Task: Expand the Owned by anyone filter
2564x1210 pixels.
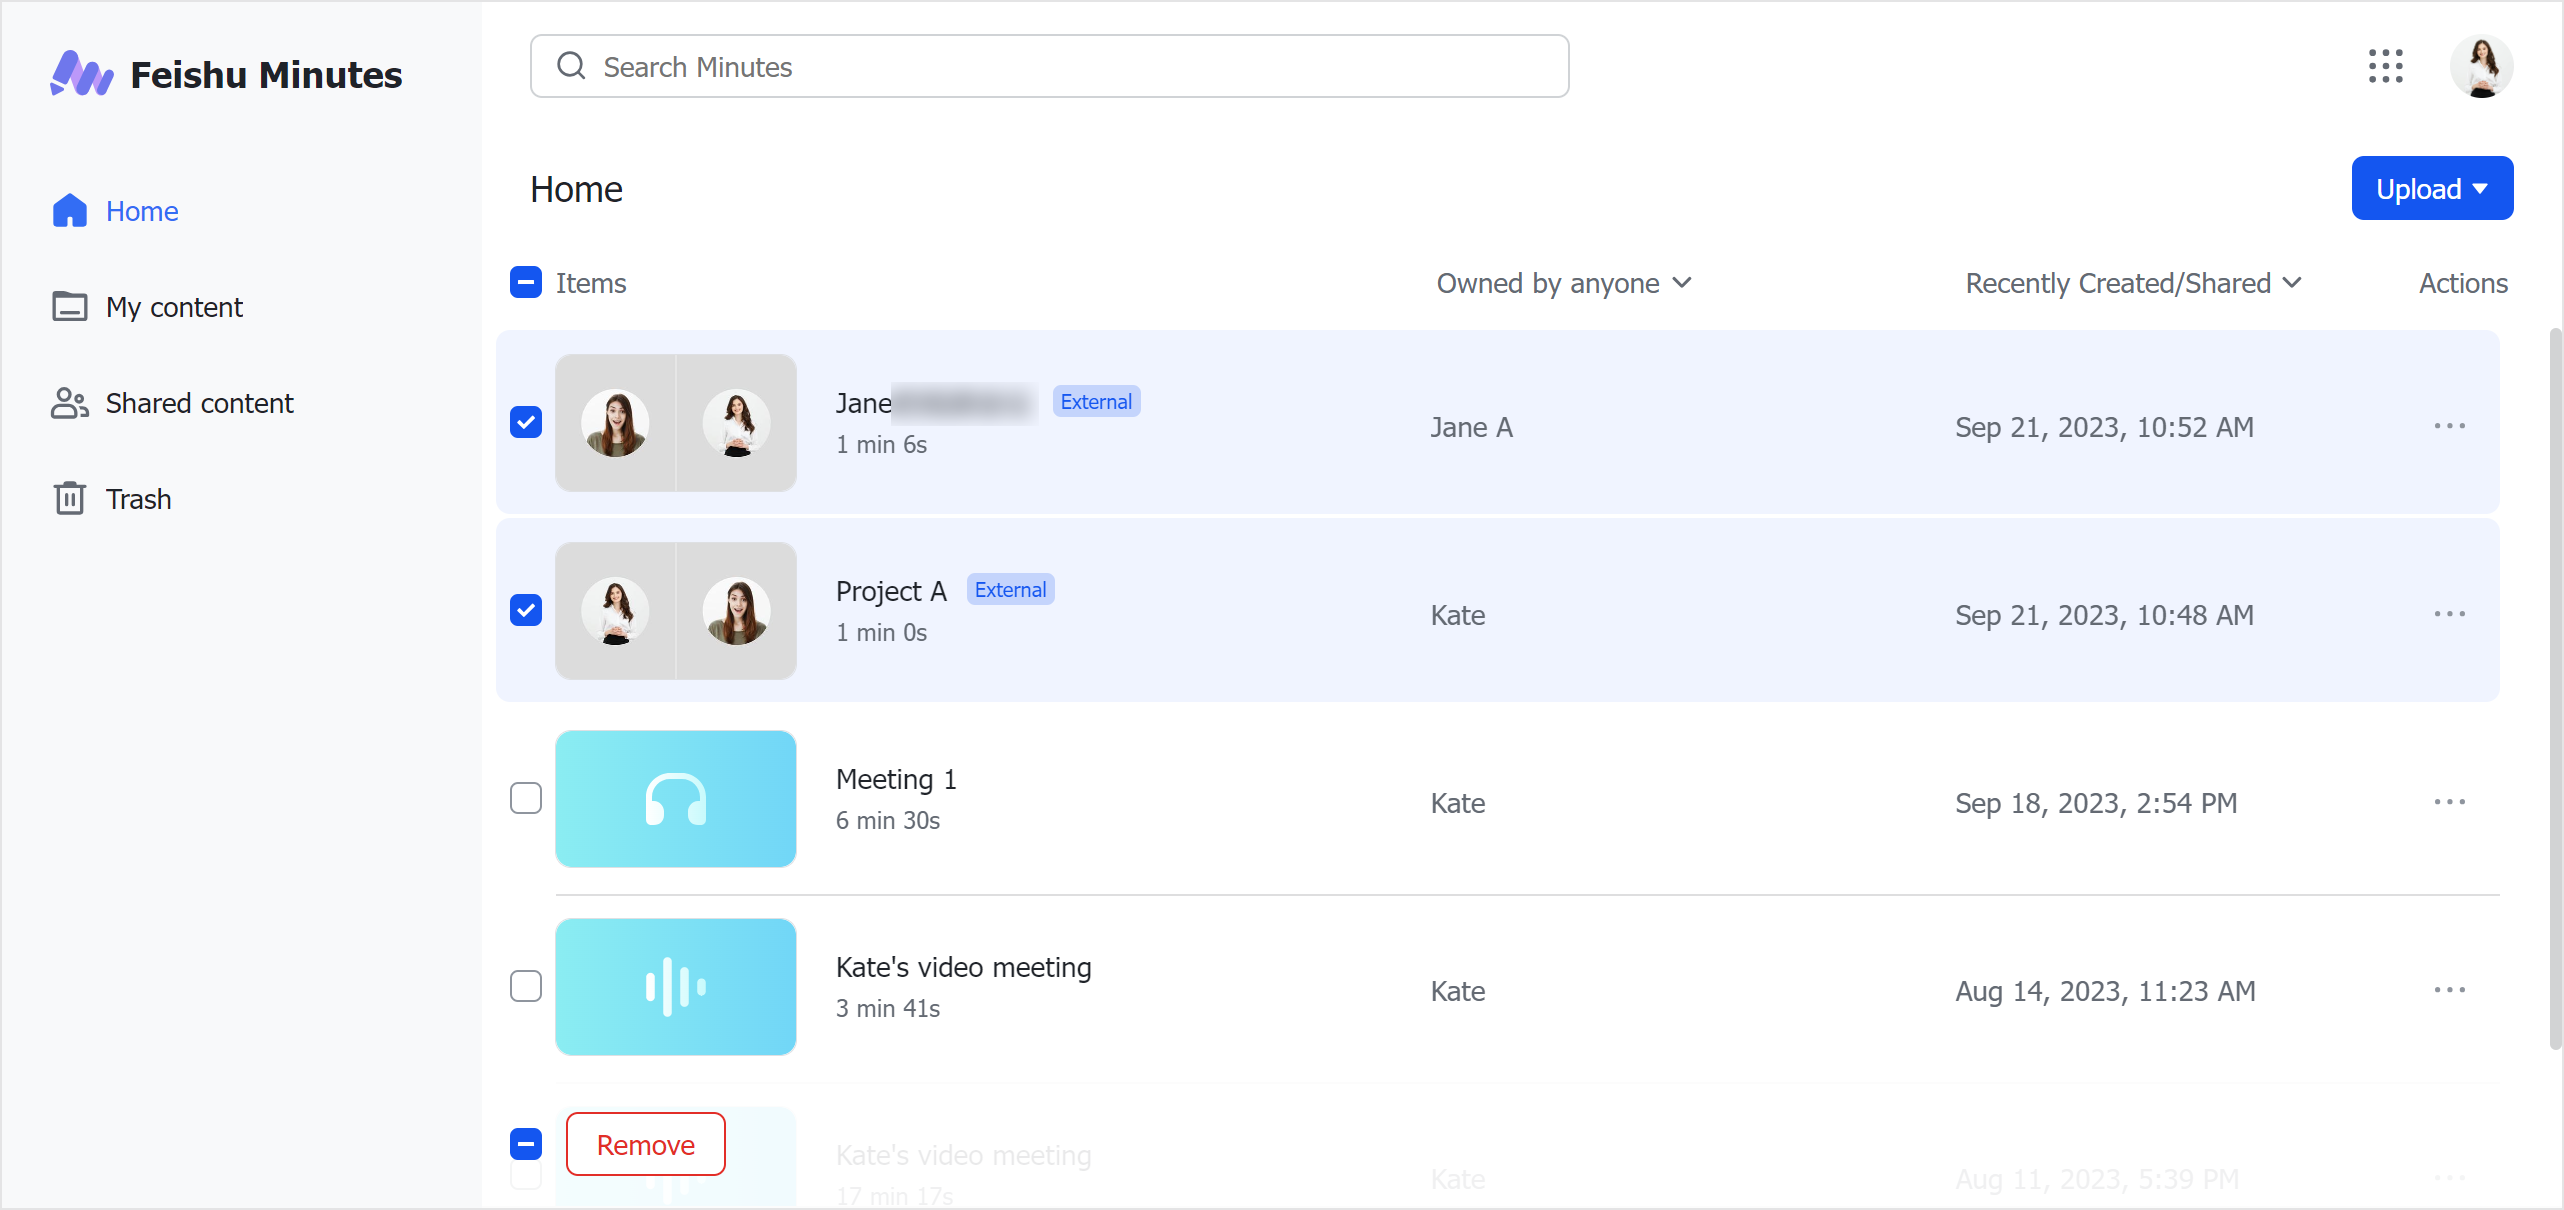Action: (1564, 283)
